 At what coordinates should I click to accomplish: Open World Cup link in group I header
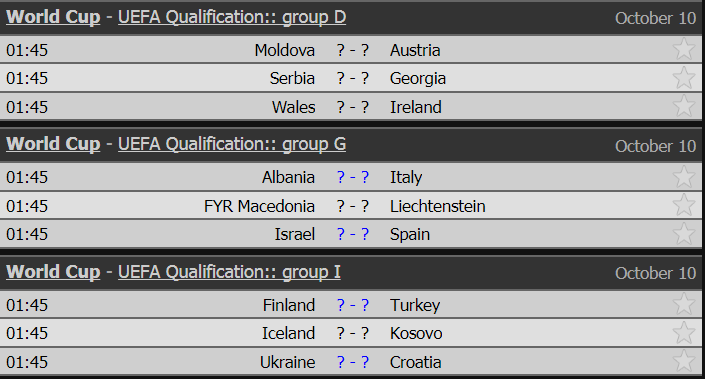pos(53,272)
